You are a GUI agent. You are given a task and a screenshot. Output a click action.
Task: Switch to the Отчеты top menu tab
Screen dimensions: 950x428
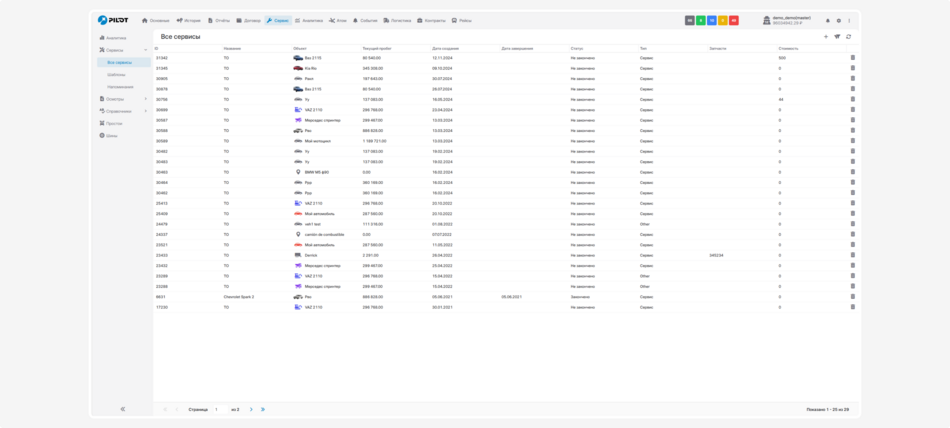point(219,20)
